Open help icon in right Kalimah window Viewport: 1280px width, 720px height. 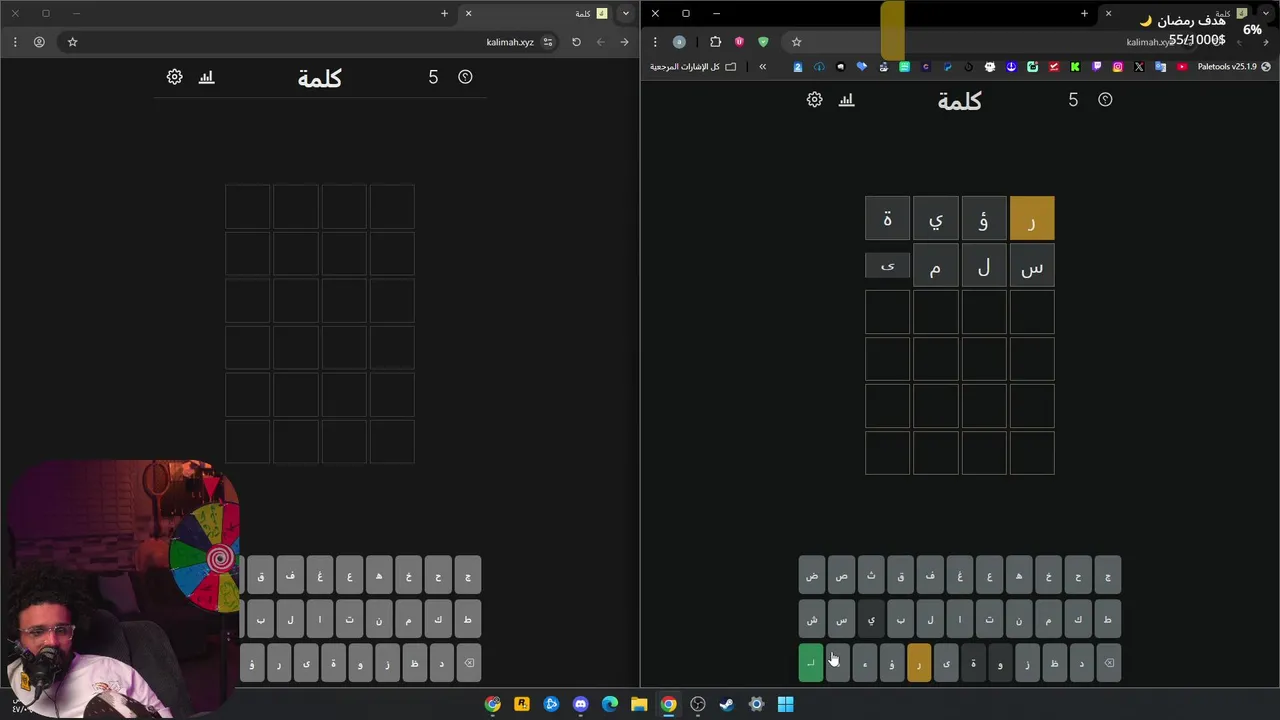[x=1105, y=100]
